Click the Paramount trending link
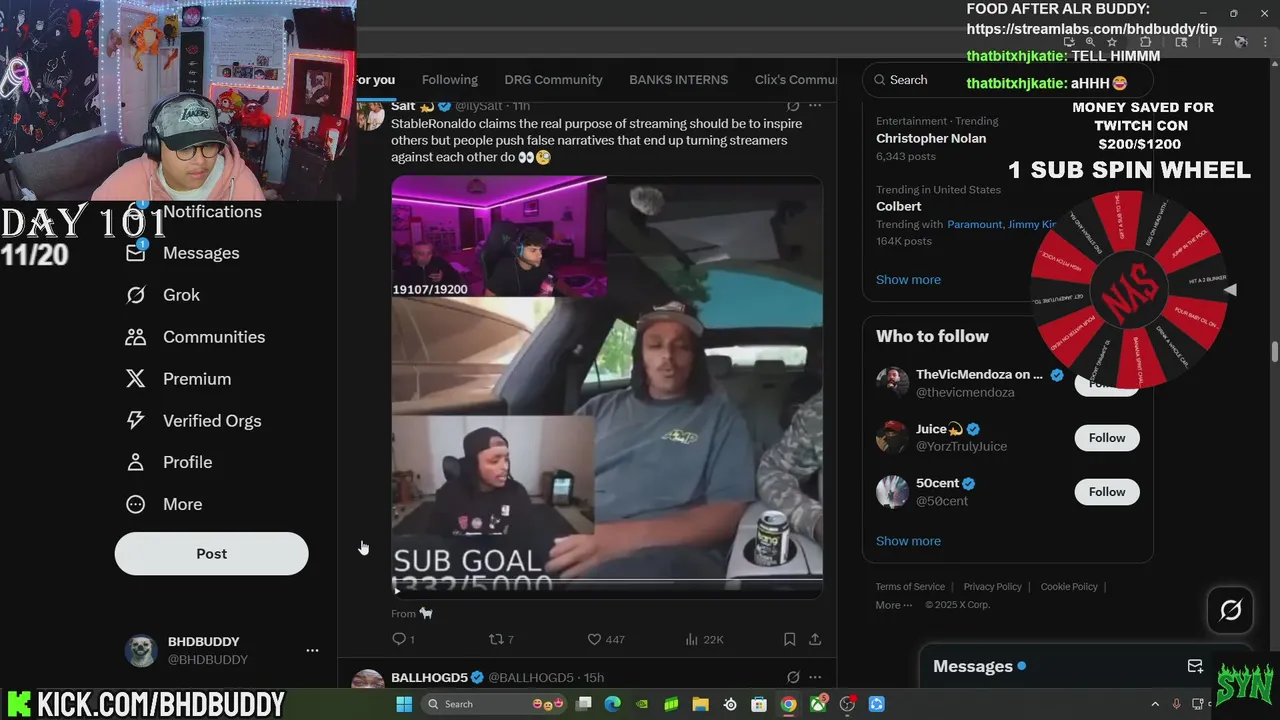Image resolution: width=1280 pixels, height=720 pixels. click(x=975, y=224)
